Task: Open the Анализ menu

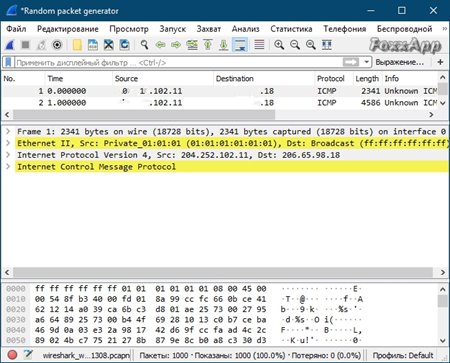Action: click(246, 29)
